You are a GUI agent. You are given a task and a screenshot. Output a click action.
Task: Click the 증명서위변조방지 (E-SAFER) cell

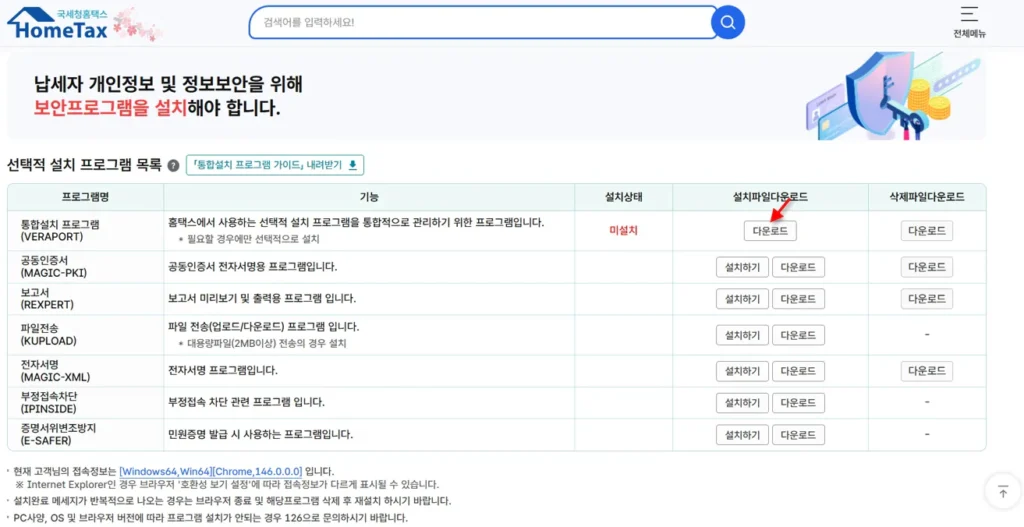click(x=86, y=435)
